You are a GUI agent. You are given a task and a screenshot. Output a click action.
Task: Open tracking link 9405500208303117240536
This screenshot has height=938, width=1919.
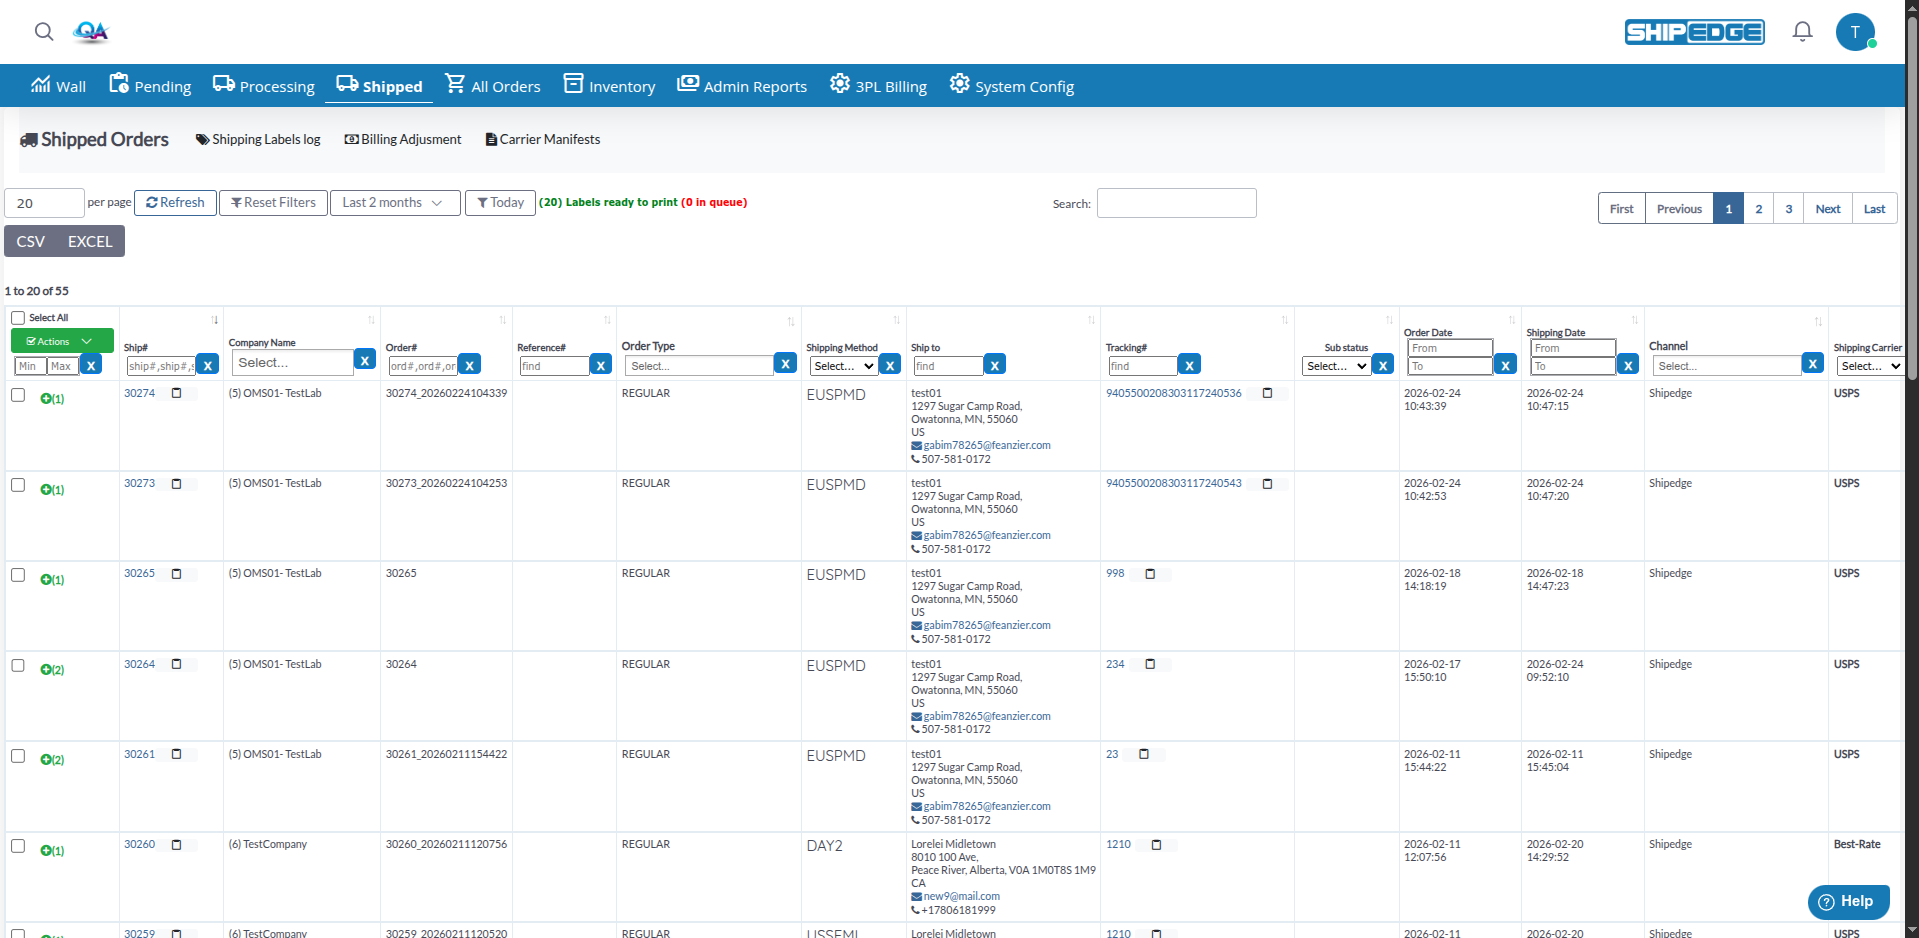1173,394
